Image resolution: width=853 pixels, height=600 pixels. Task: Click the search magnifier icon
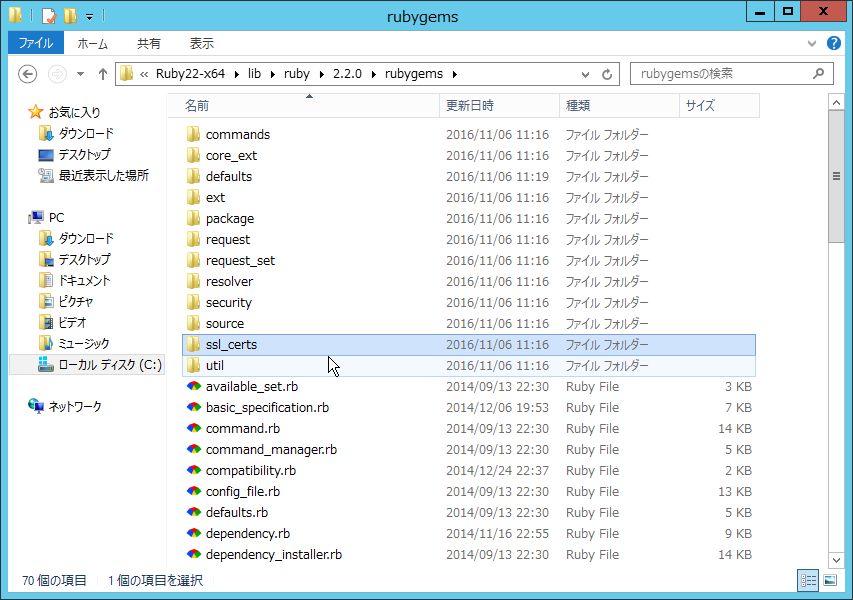[818, 73]
